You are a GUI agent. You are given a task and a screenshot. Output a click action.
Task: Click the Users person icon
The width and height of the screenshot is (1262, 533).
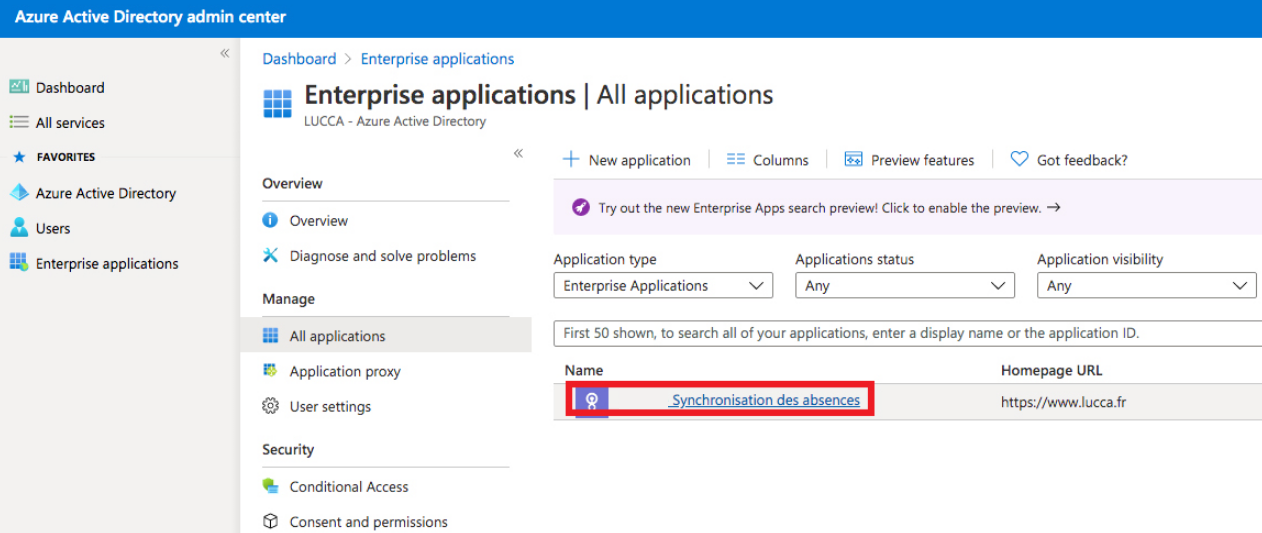(19, 228)
